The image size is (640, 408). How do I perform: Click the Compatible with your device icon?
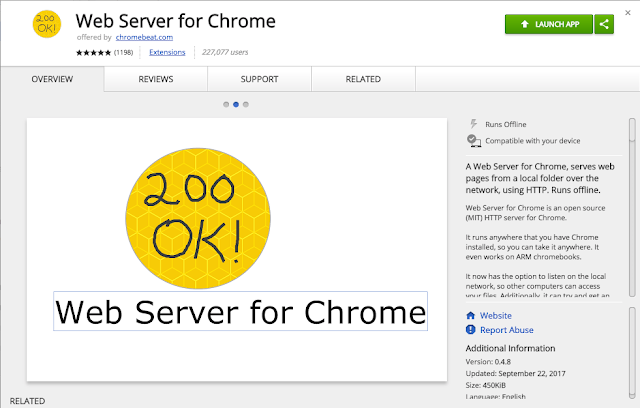(473, 141)
